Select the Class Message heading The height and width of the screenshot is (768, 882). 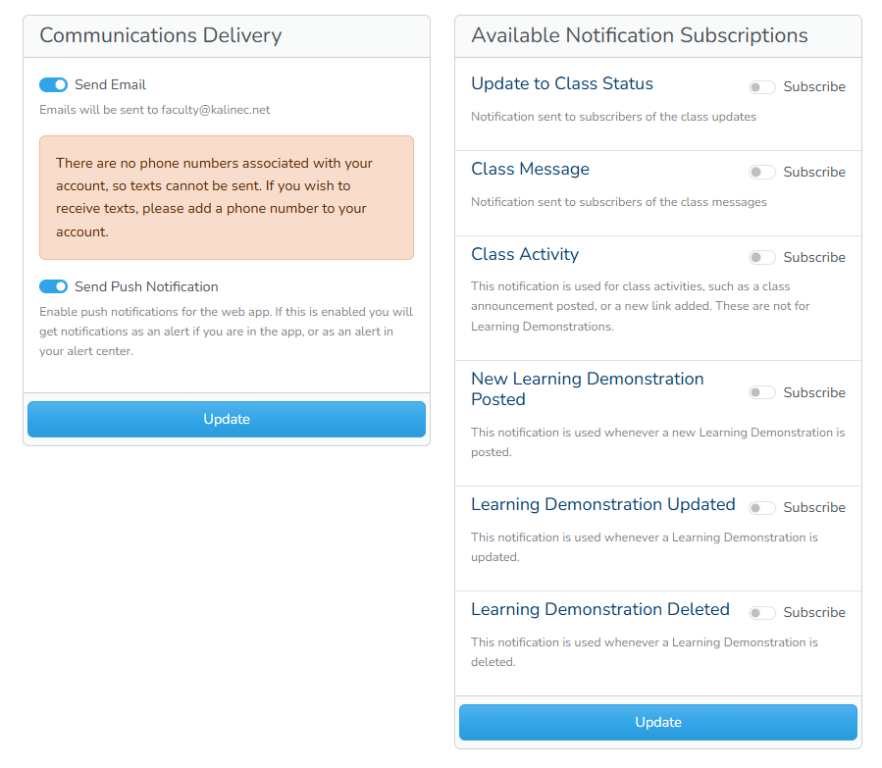(x=530, y=169)
